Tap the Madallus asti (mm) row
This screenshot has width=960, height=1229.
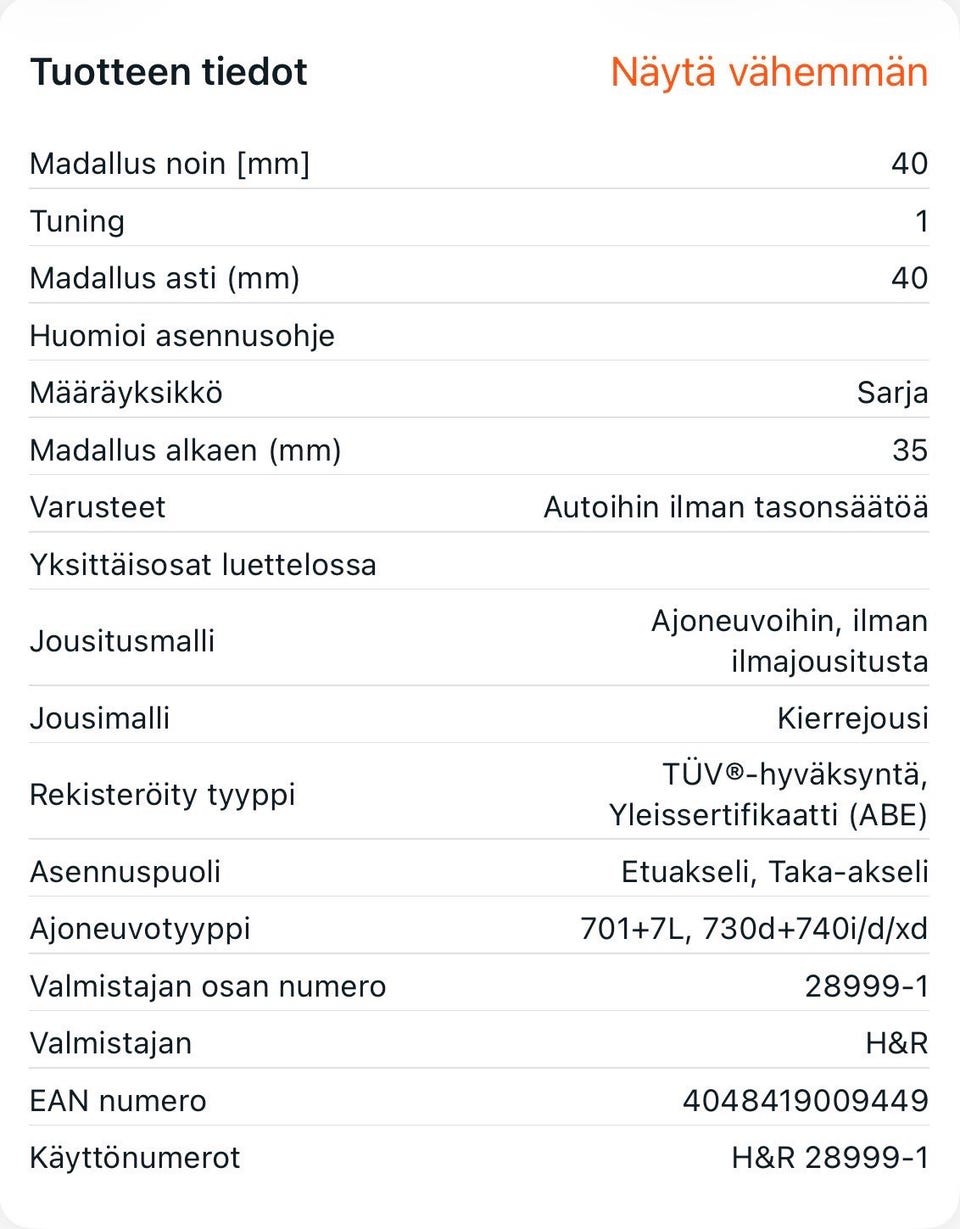pyautogui.click(x=479, y=277)
